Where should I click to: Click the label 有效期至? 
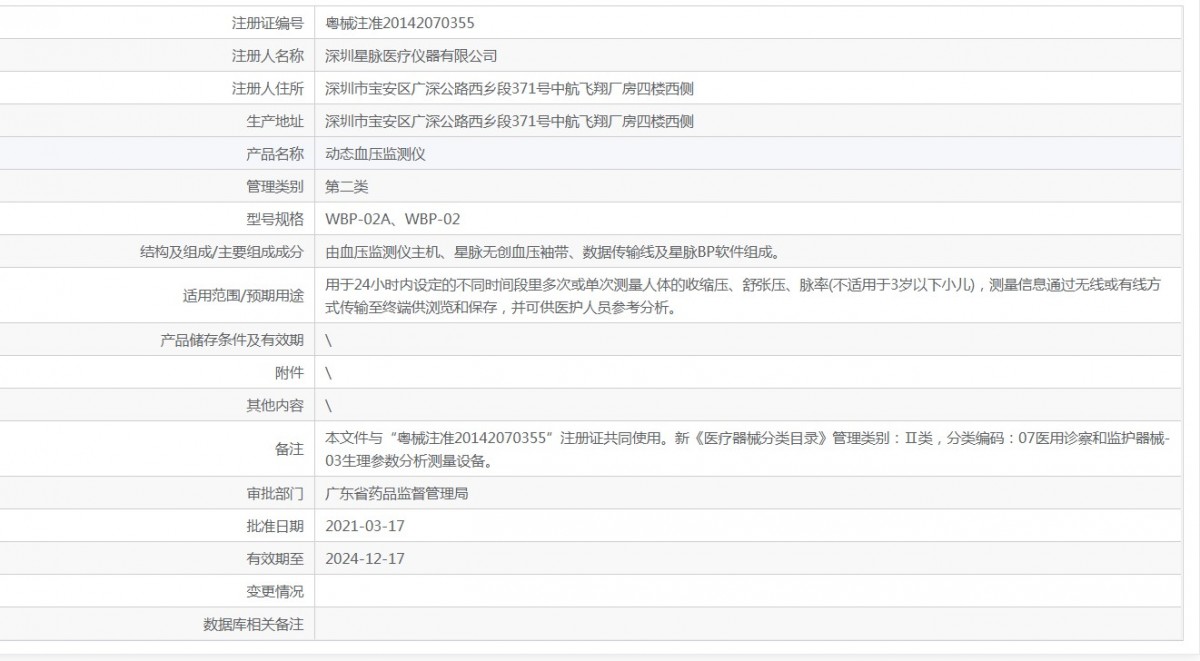click(275, 559)
